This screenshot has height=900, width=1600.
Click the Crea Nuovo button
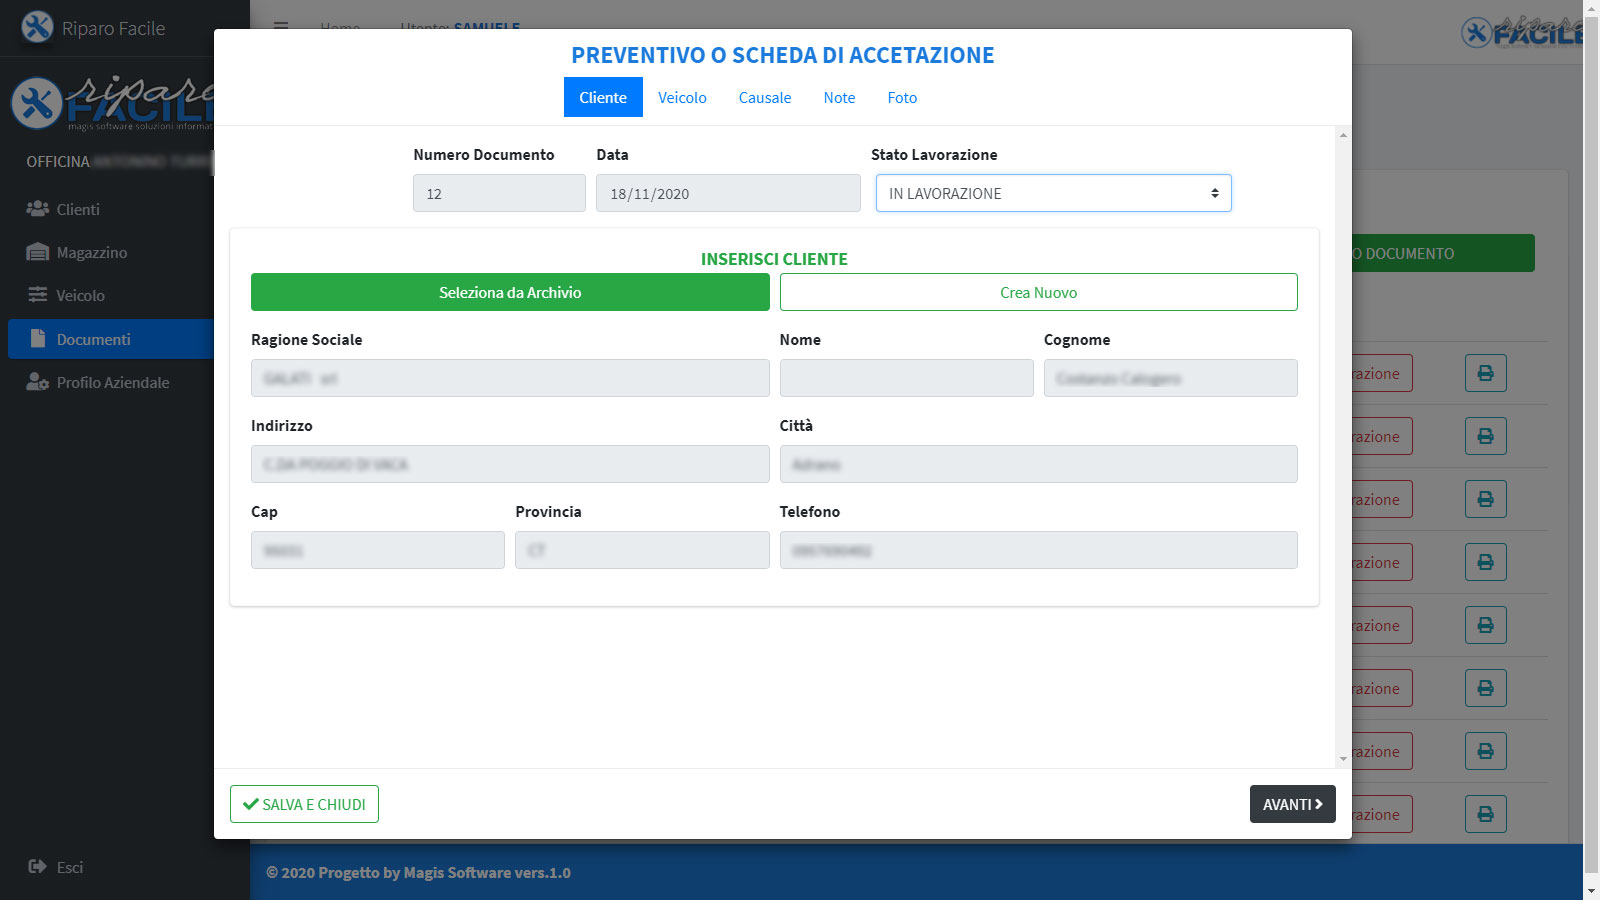pyautogui.click(x=1038, y=292)
